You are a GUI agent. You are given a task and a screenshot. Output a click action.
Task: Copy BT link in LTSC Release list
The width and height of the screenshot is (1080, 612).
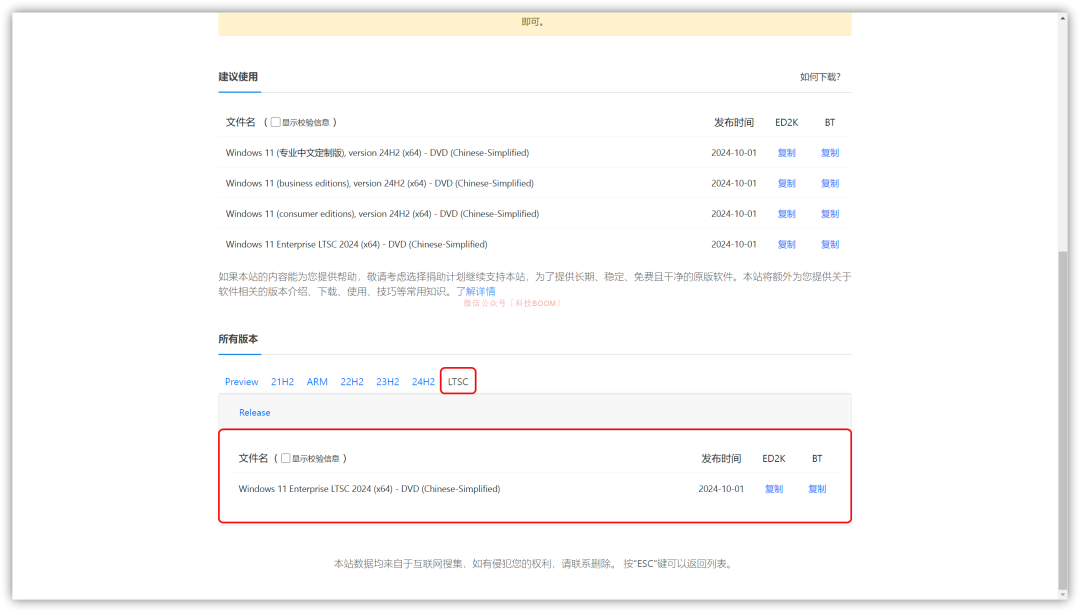click(x=817, y=489)
